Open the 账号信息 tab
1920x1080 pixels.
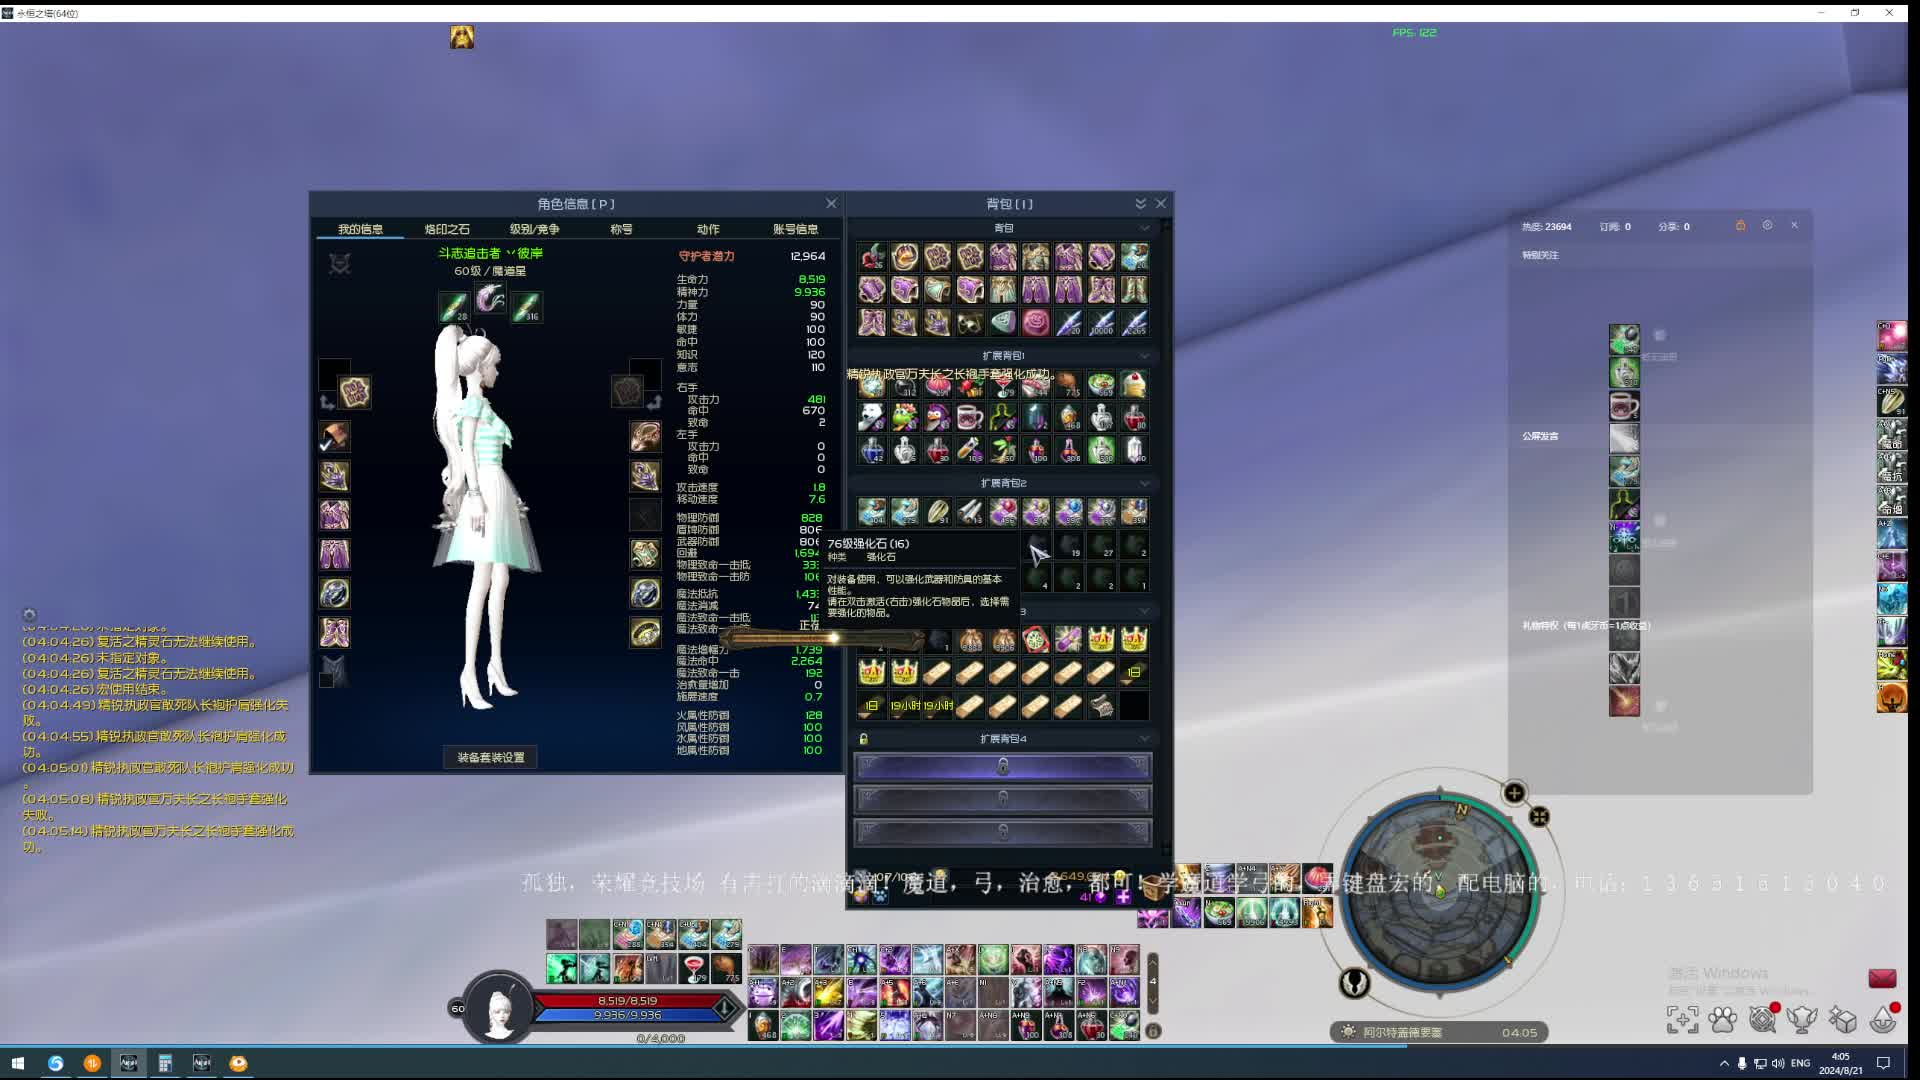click(795, 229)
